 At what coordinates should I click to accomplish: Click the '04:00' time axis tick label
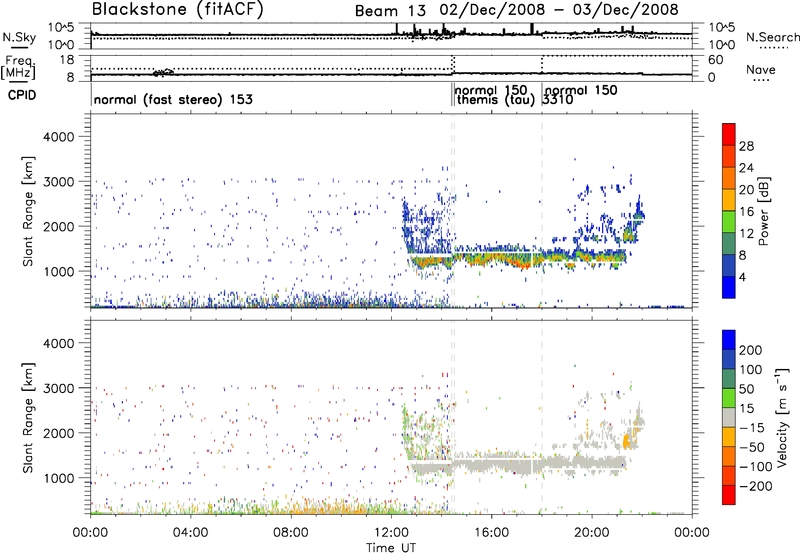point(191,533)
